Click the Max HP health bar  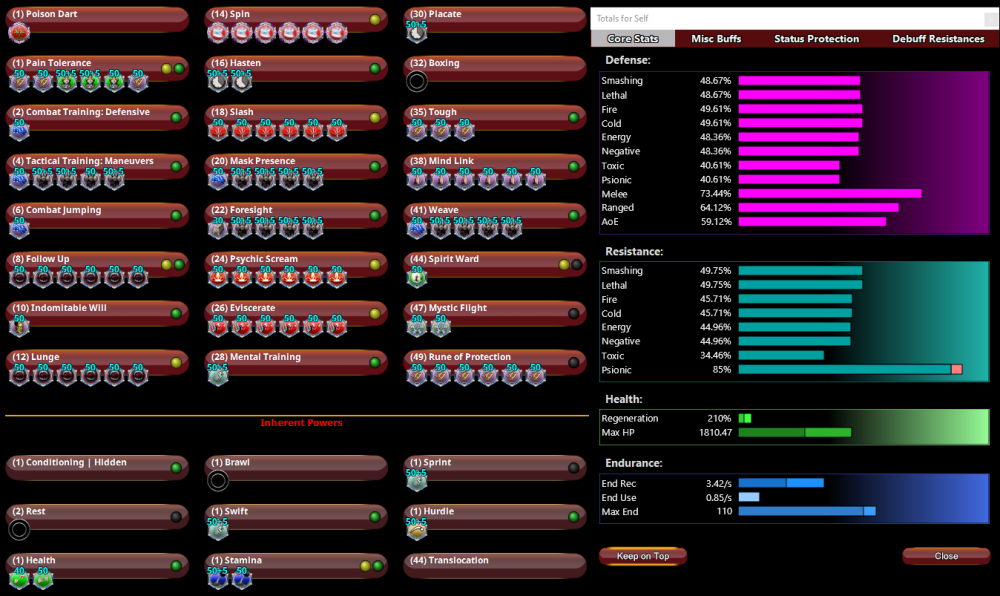(x=795, y=432)
